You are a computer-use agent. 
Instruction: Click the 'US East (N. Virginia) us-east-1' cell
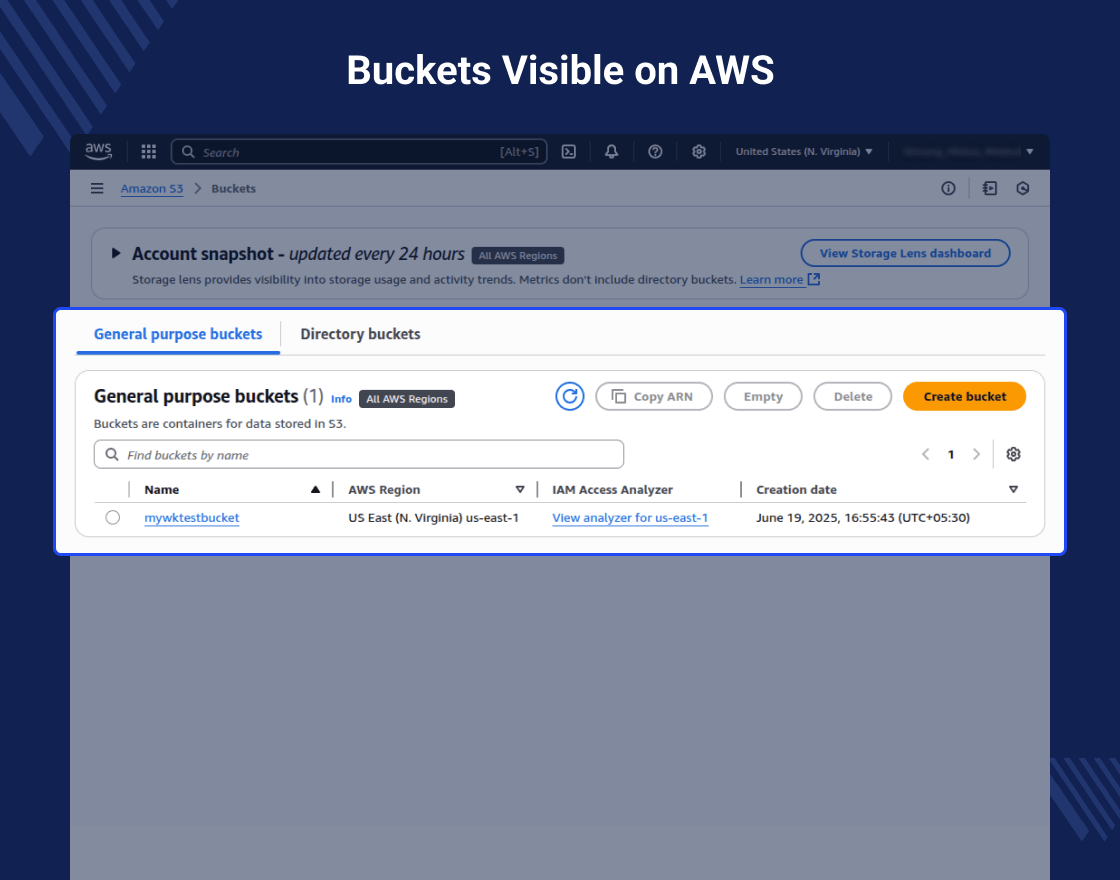coord(434,518)
